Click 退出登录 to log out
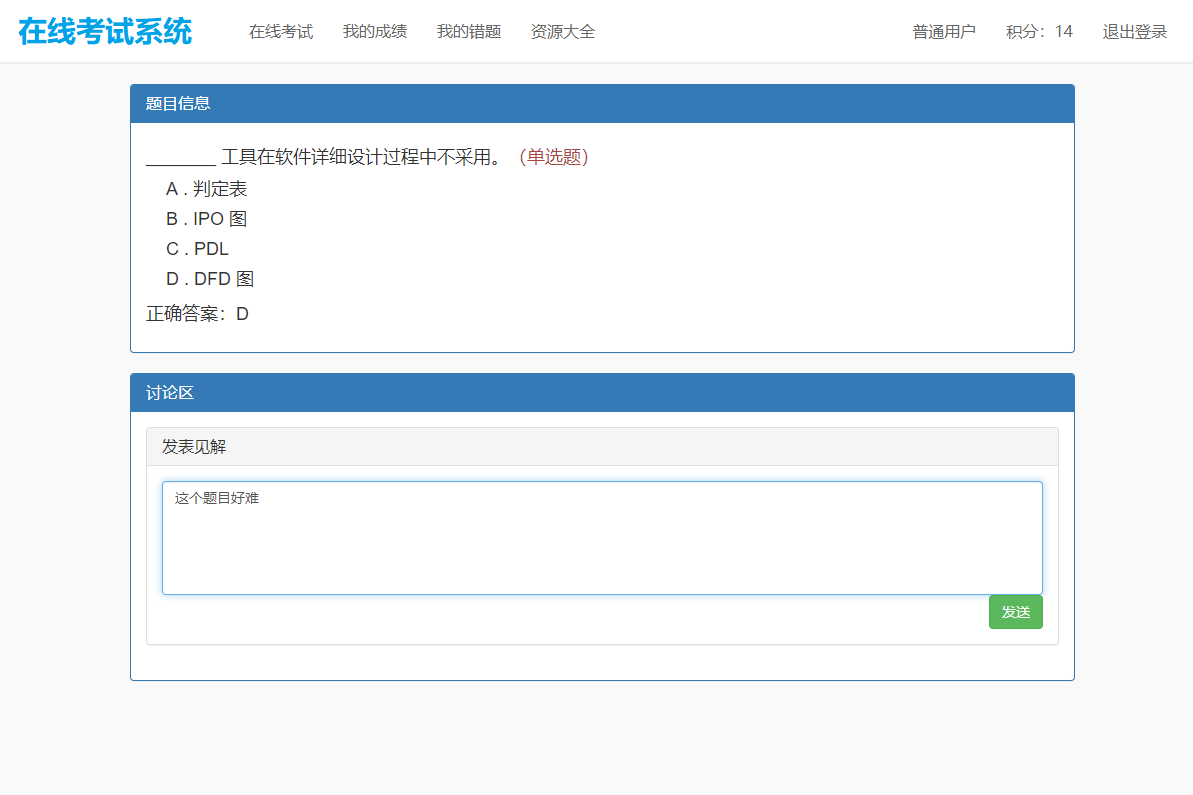The width and height of the screenshot is (1193, 795). pos(1134,32)
